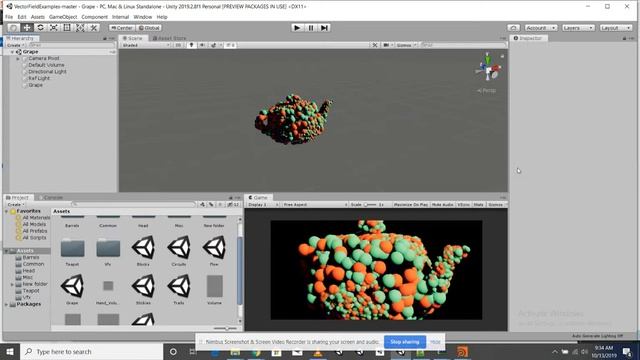Open the GameObject menu

63,17
